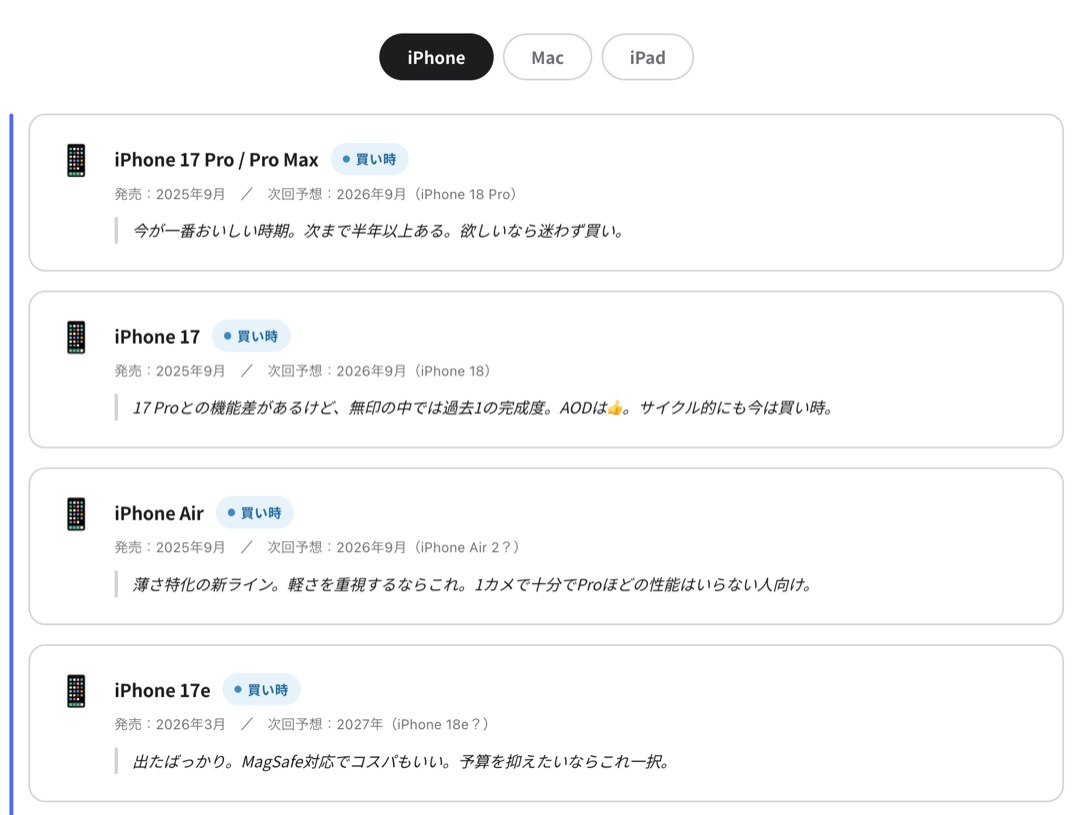Image resolution: width=1080 pixels, height=815 pixels.
Task: Click the 買い時 badge on iPhone 17 Pro / Pro Max
Action: click(x=369, y=159)
